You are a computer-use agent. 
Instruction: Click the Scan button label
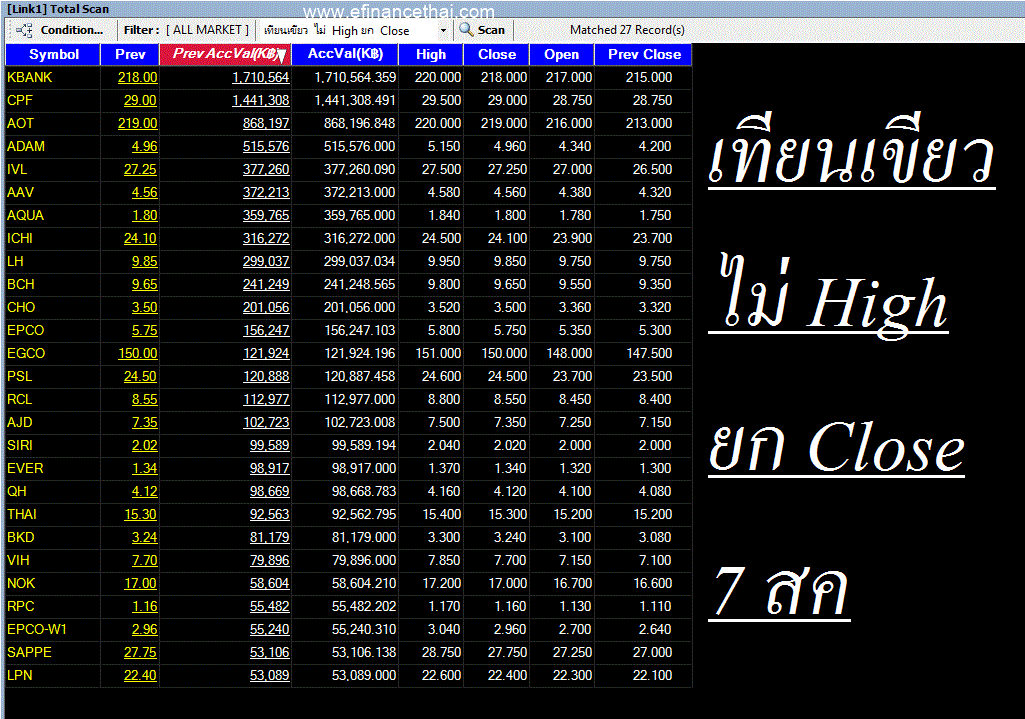pos(491,30)
